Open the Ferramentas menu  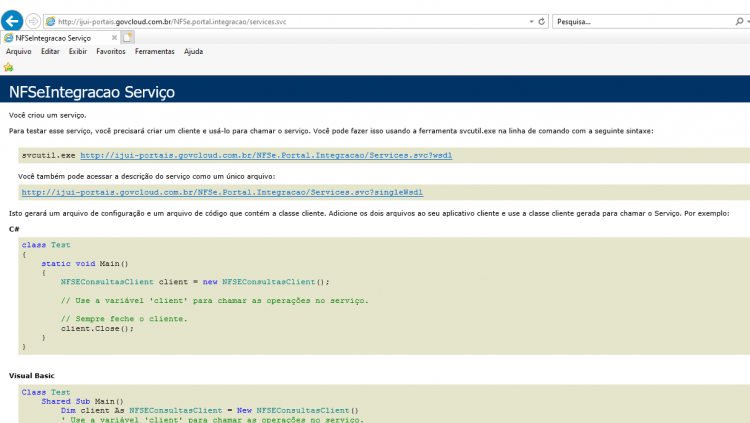pos(154,51)
